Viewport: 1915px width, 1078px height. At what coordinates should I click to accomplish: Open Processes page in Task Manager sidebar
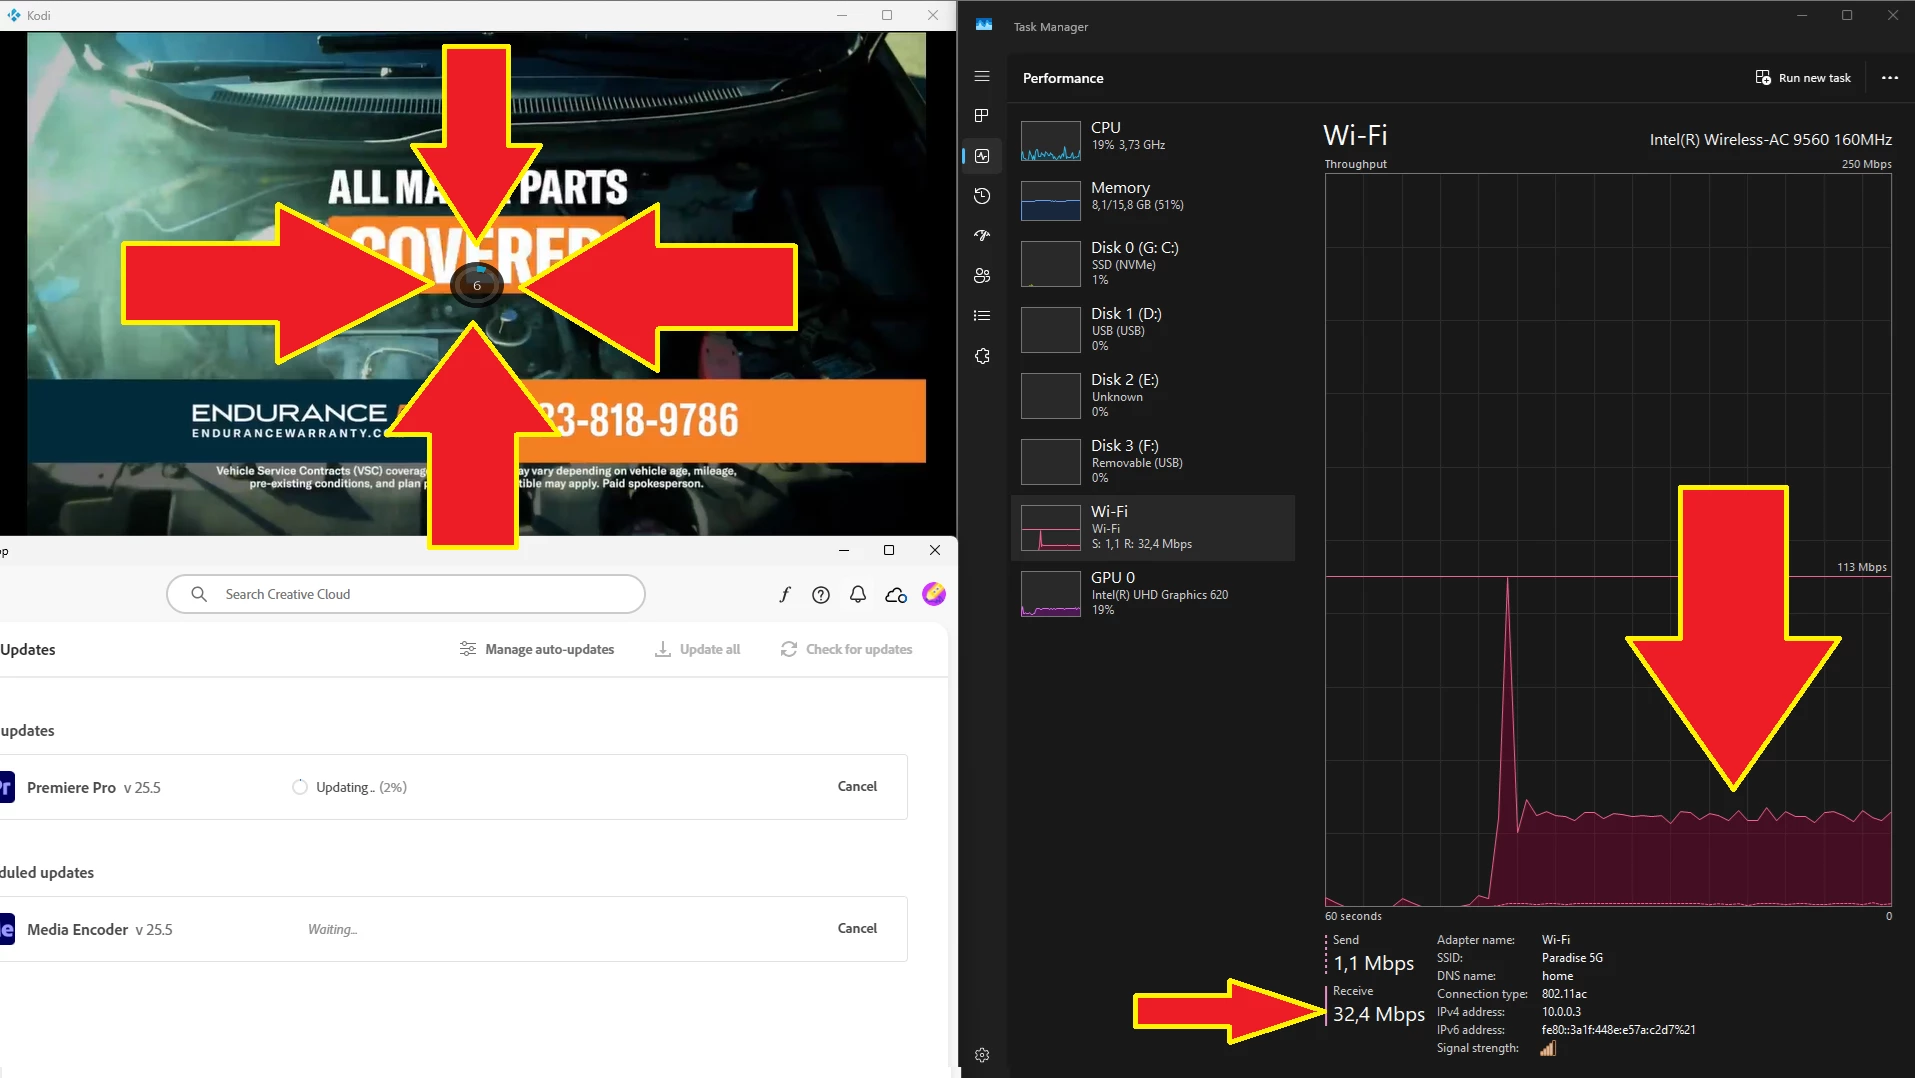click(x=982, y=116)
